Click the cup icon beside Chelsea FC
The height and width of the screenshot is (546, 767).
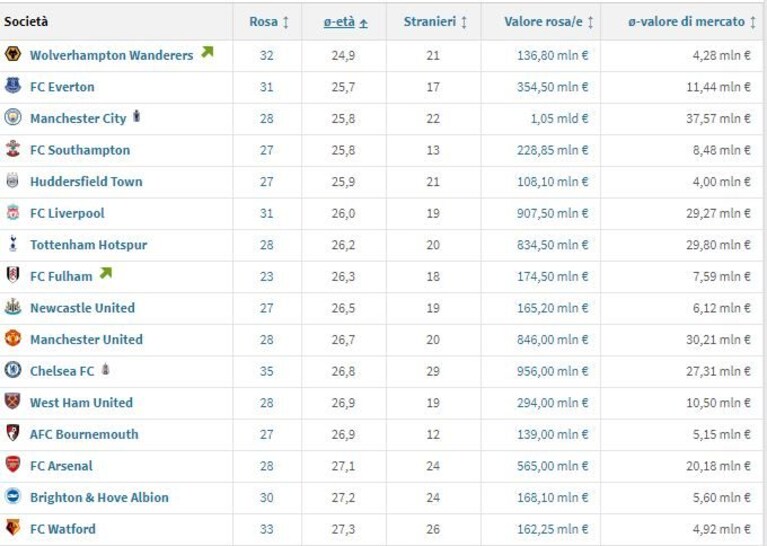click(x=105, y=369)
